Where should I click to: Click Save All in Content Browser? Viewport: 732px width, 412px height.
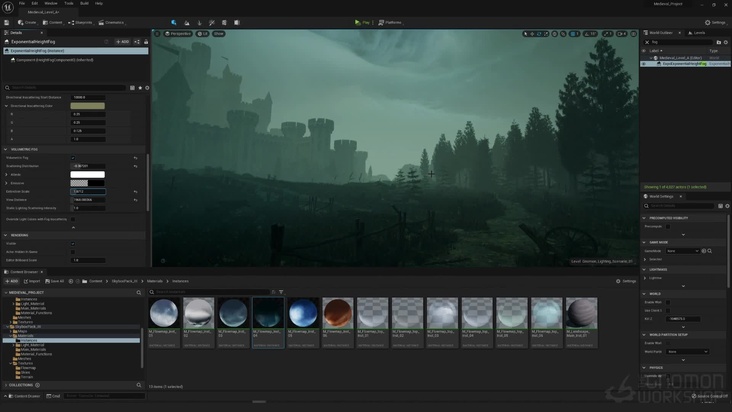coord(56,281)
